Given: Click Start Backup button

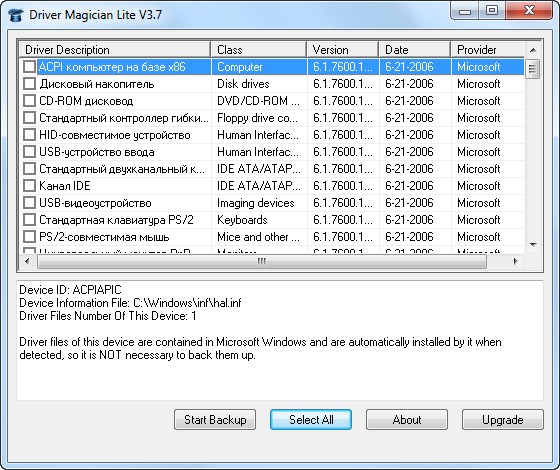Looking at the screenshot, I should [x=215, y=420].
